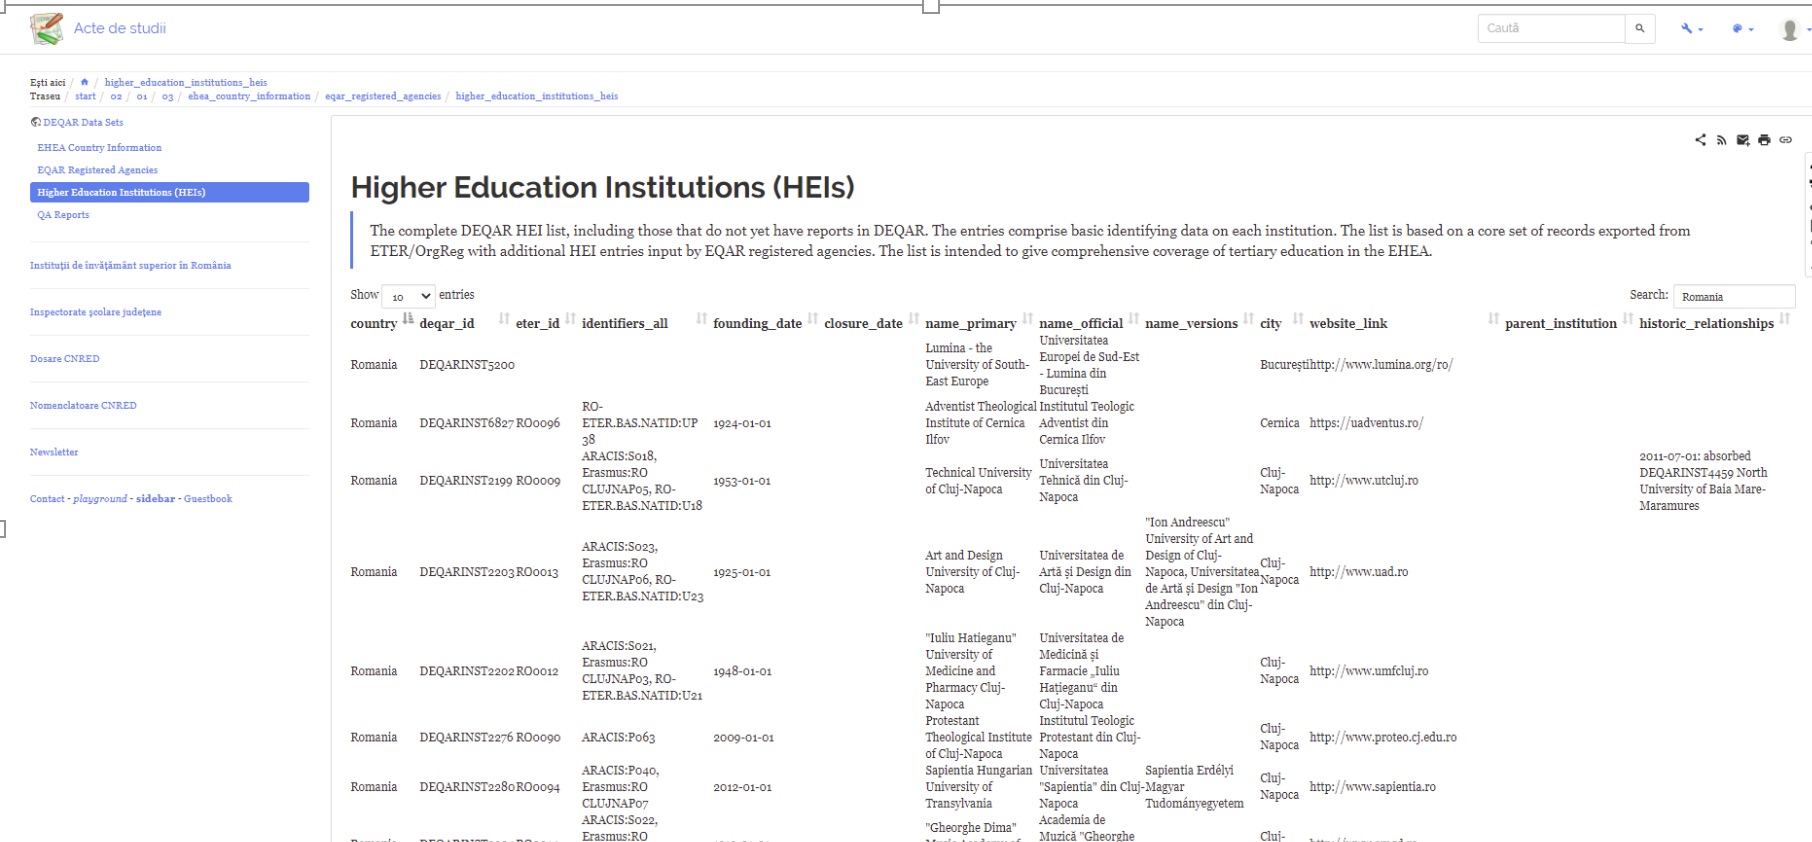
Task: Click ehea_country_information breadcrumb link
Action: click(249, 96)
